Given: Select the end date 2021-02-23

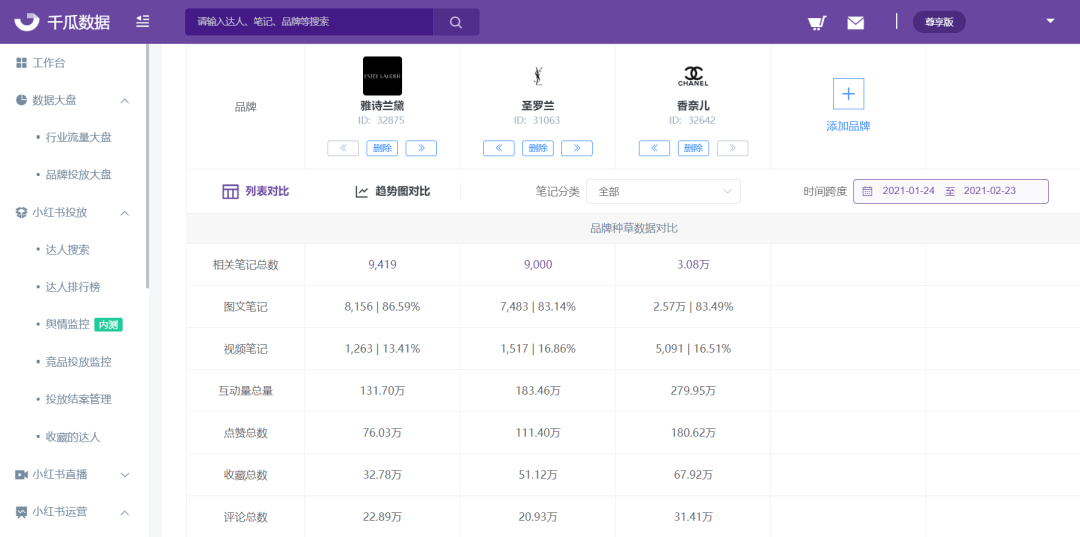Looking at the screenshot, I should click(x=990, y=191).
